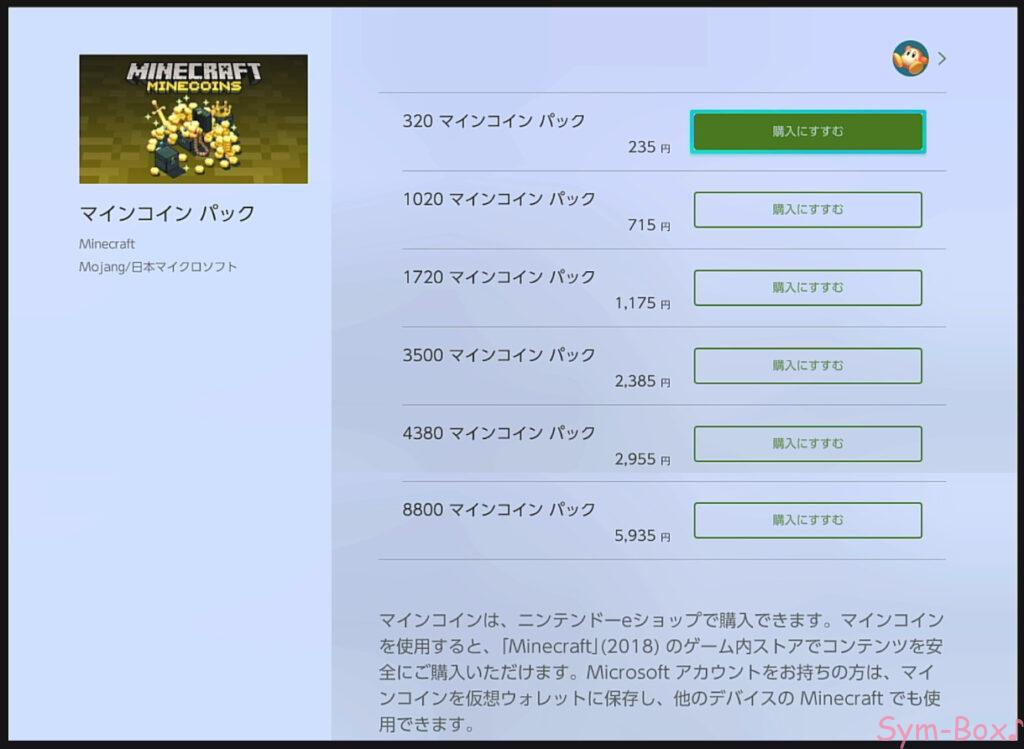Proceed to purchase 1020 Minecoin pack
1024x749 pixels.
808,210
